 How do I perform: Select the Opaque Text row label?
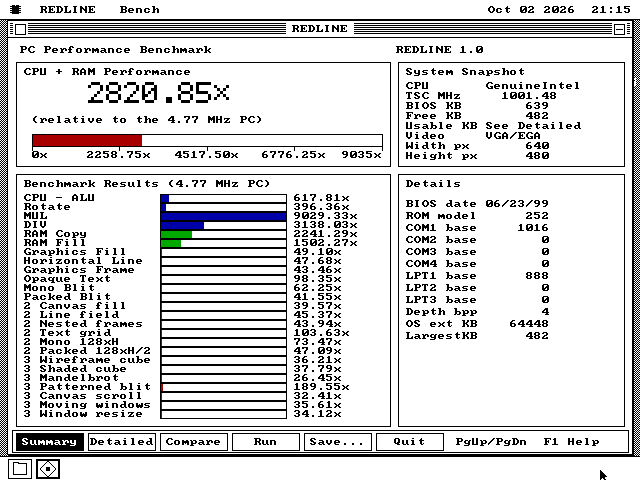(67, 279)
